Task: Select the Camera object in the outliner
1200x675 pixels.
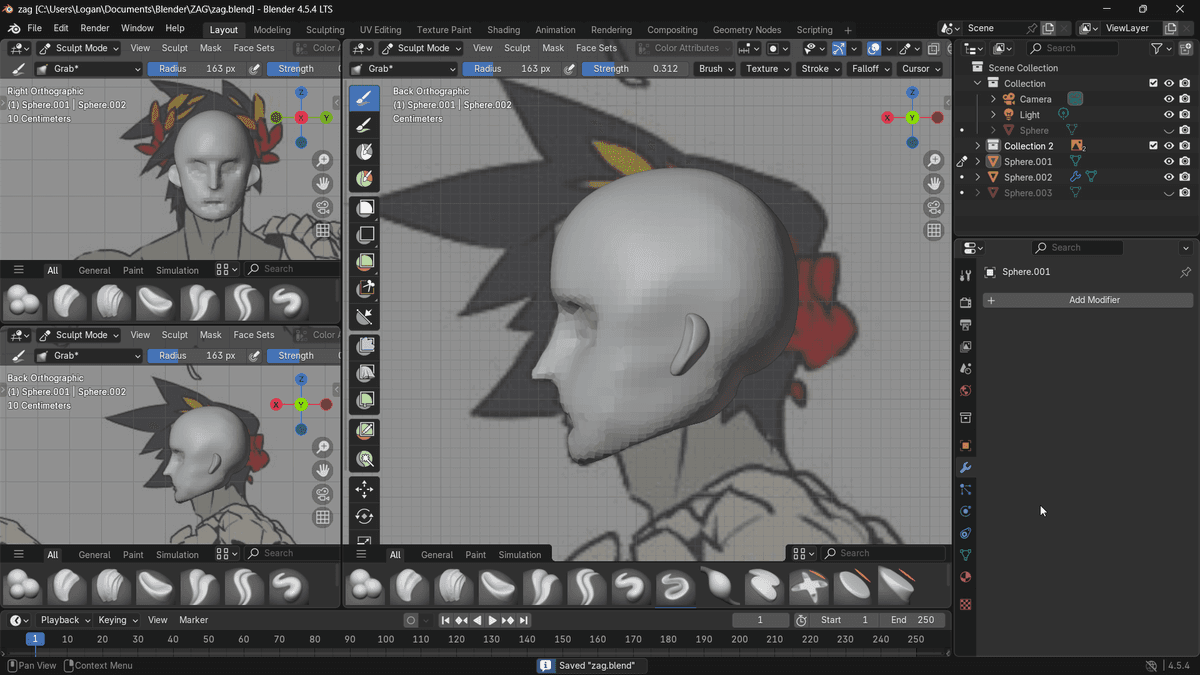Action: pyautogui.click(x=1035, y=99)
